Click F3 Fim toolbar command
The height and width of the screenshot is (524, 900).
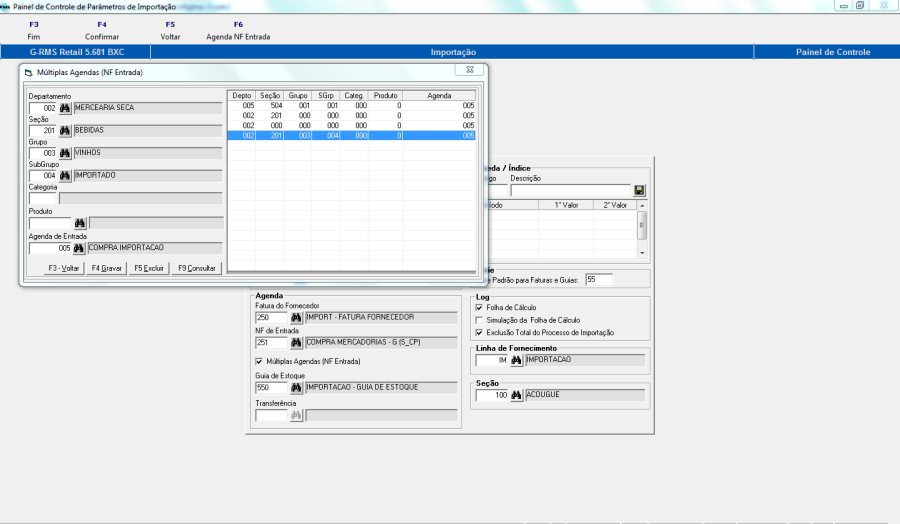click(34, 30)
